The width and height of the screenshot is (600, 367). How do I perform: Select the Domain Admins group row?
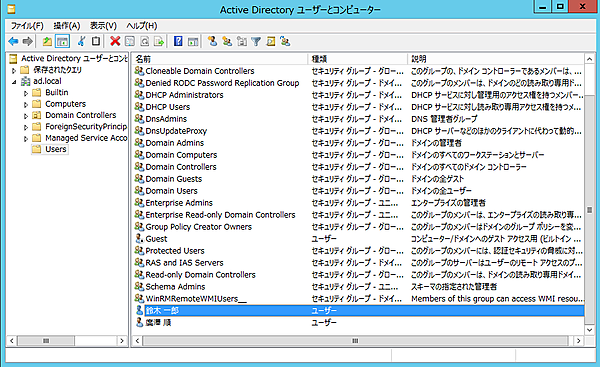(x=358, y=143)
